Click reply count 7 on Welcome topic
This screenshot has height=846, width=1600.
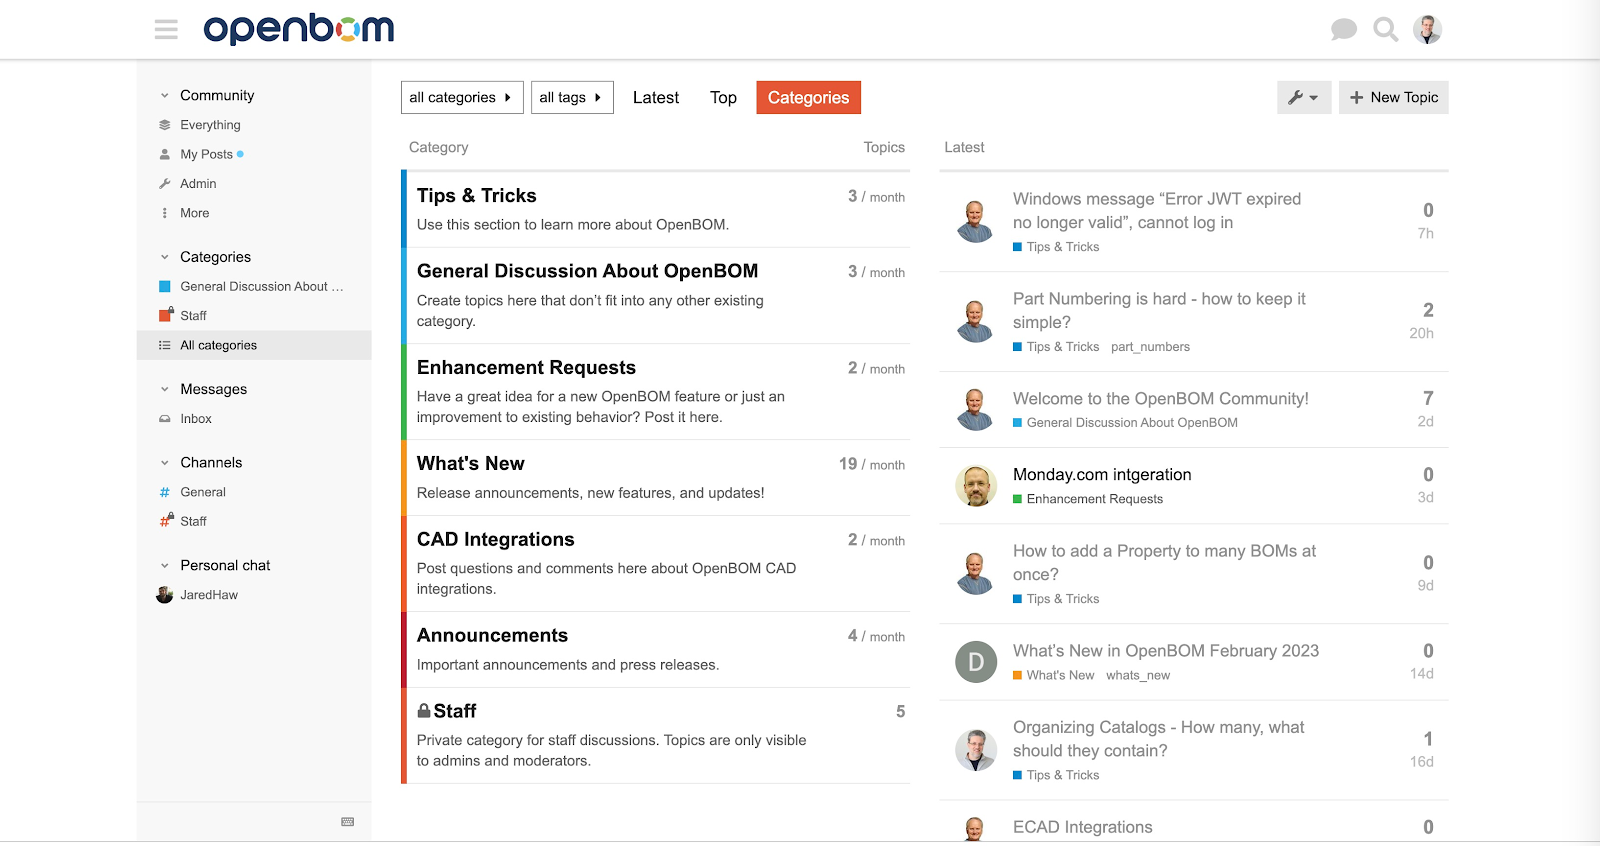pyautogui.click(x=1428, y=398)
